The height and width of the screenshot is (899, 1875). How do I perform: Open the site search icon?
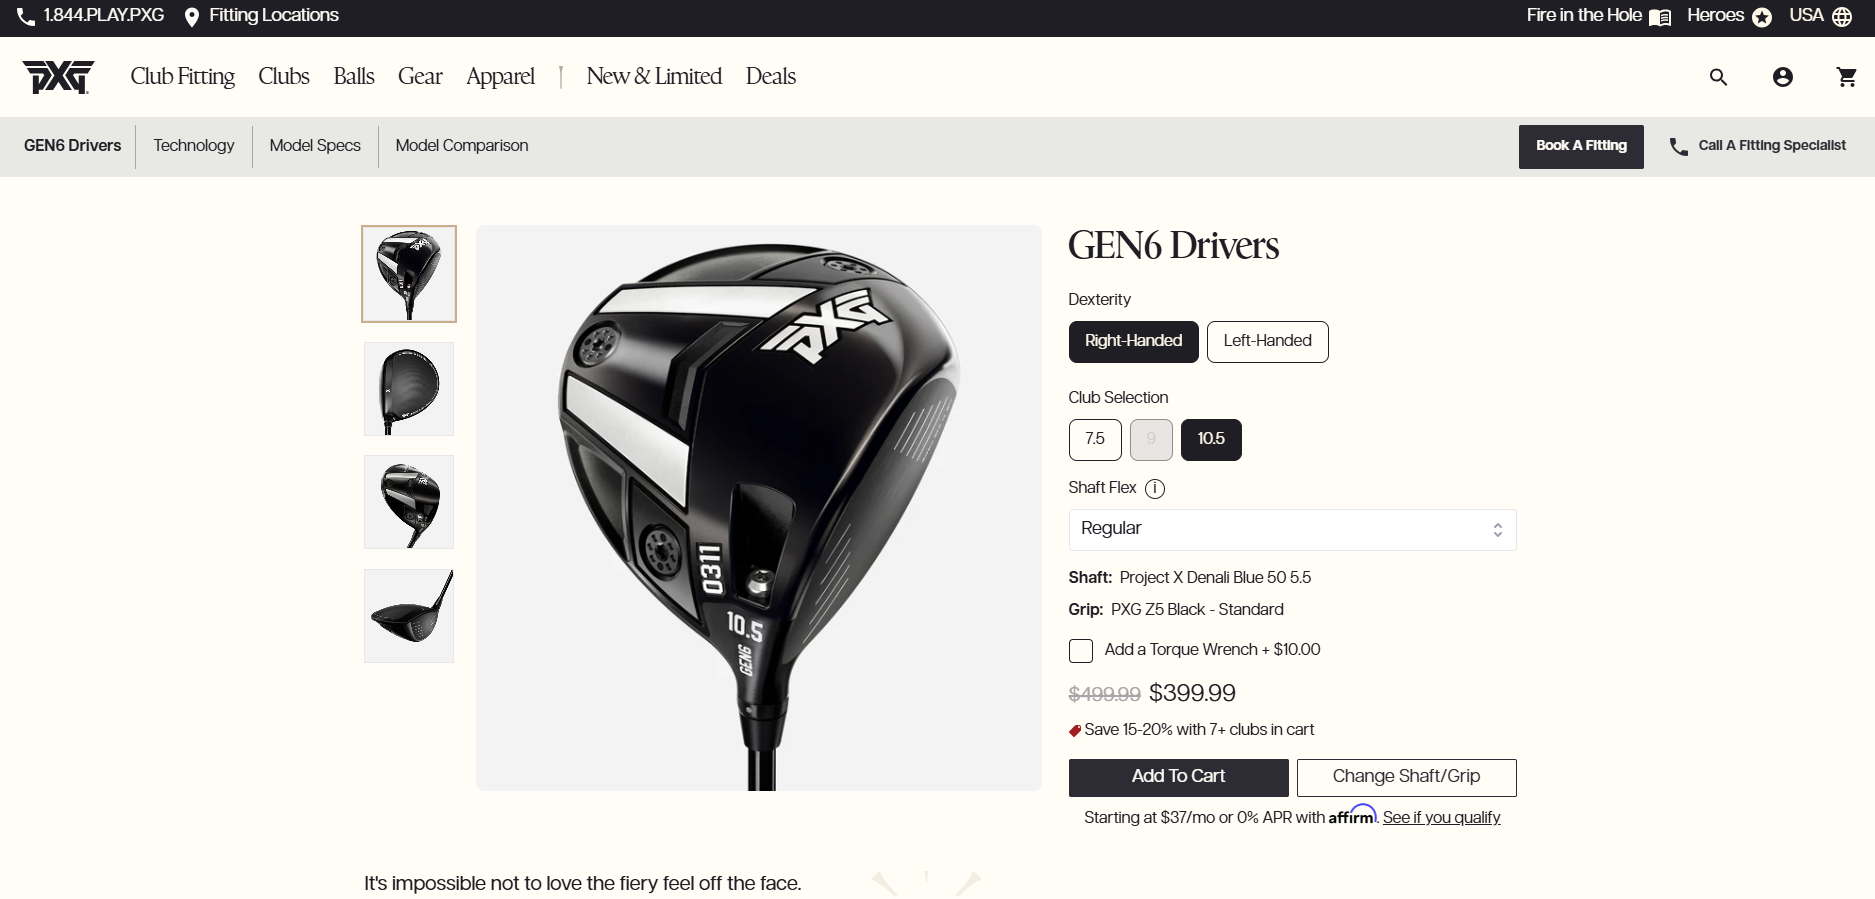1718,77
